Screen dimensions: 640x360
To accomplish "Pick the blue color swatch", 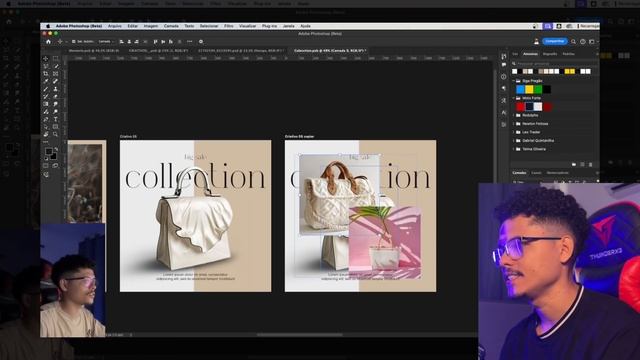I will (x=520, y=89).
